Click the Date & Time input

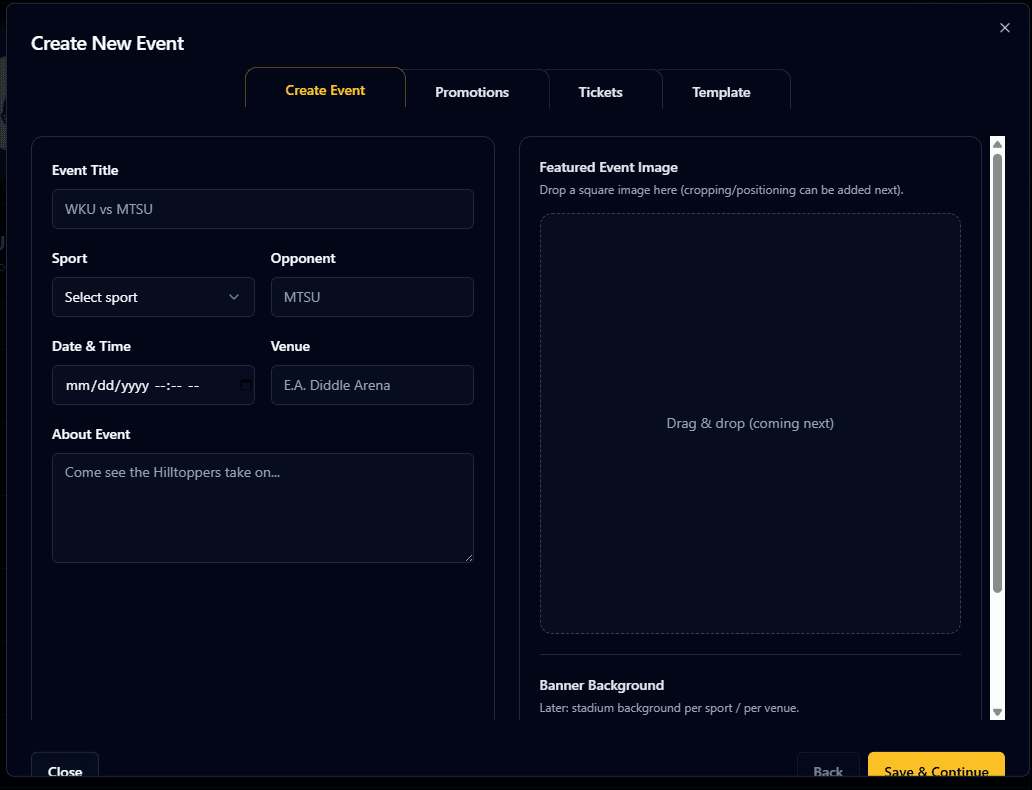click(140, 385)
